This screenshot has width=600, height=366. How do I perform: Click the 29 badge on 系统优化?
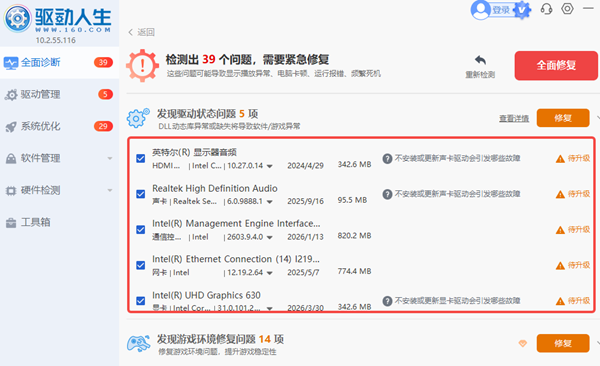[103, 126]
